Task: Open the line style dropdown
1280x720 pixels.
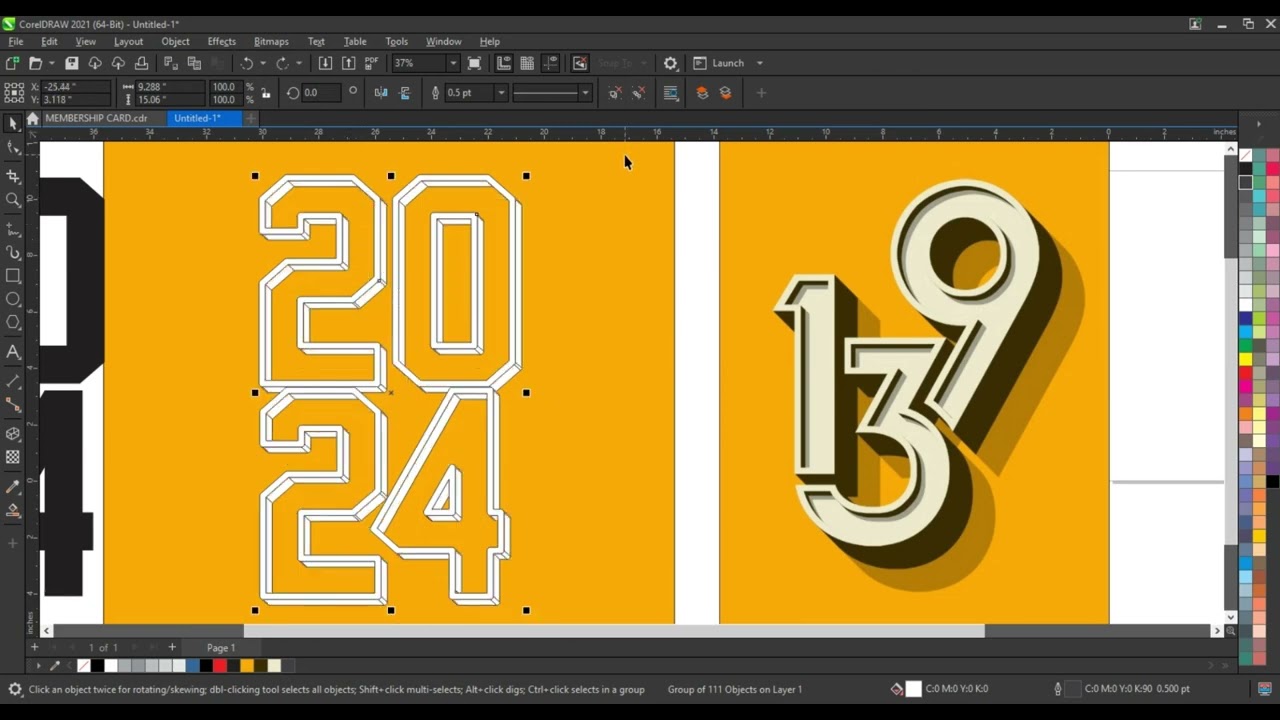Action: click(585, 93)
